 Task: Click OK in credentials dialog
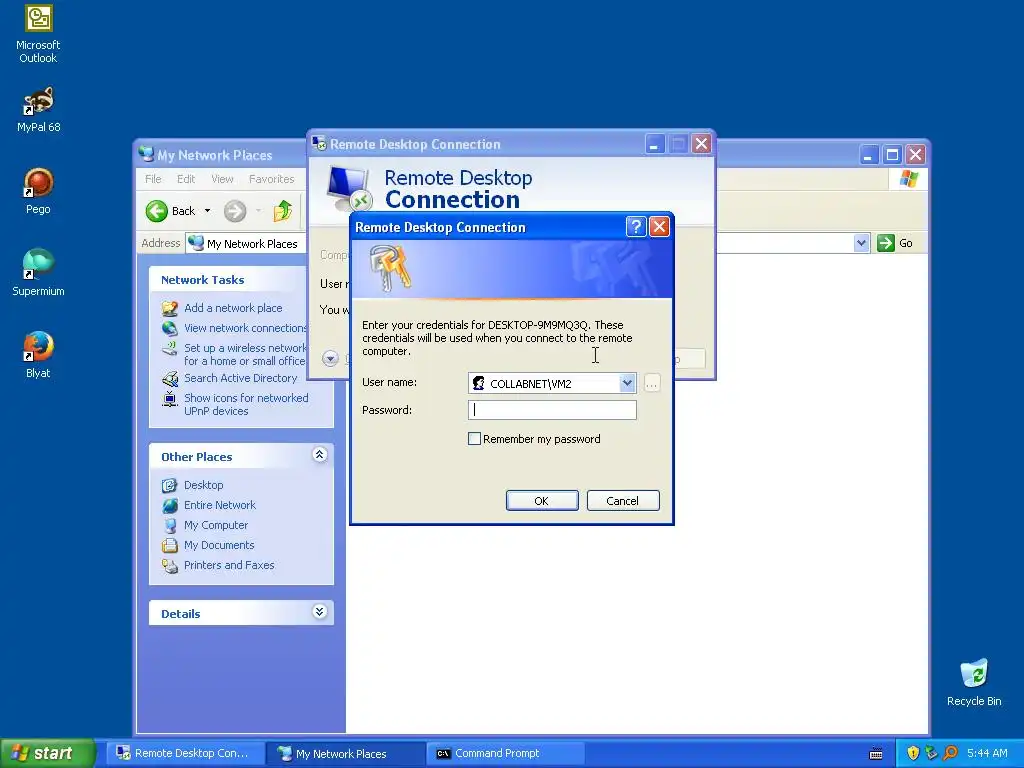pos(541,501)
